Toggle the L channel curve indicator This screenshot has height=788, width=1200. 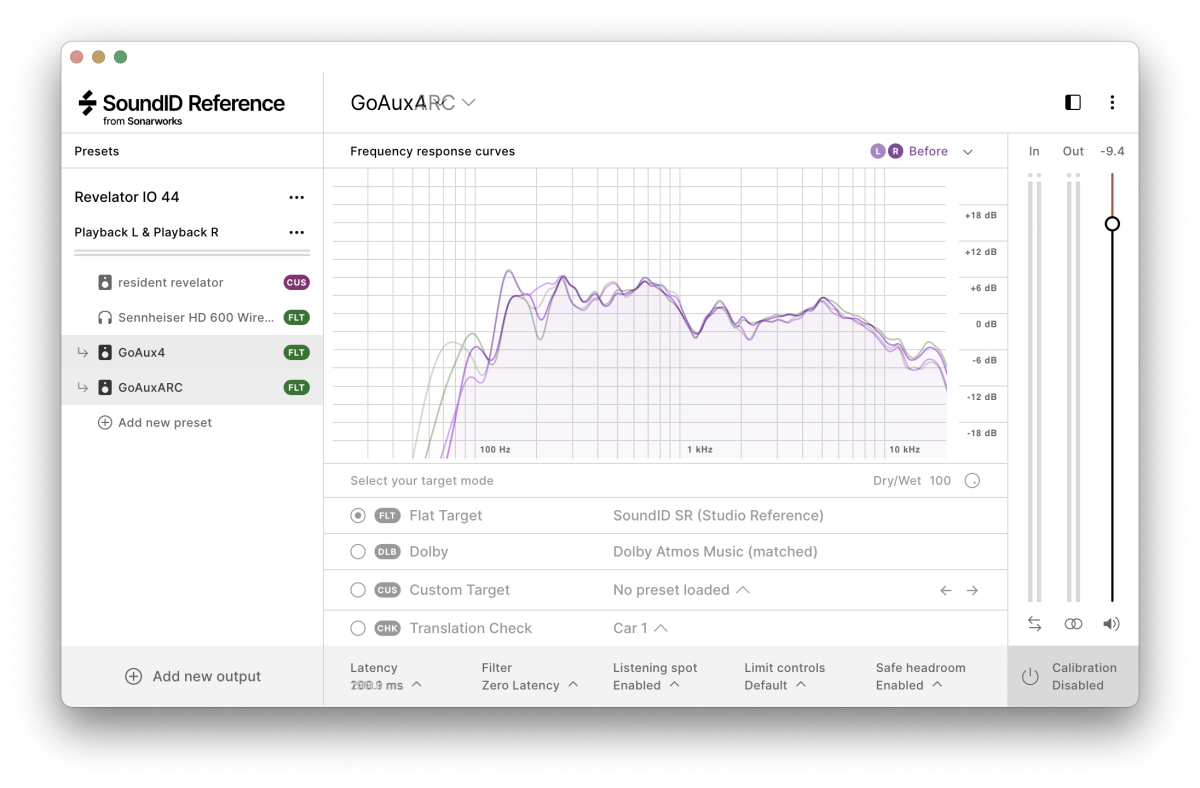click(878, 151)
